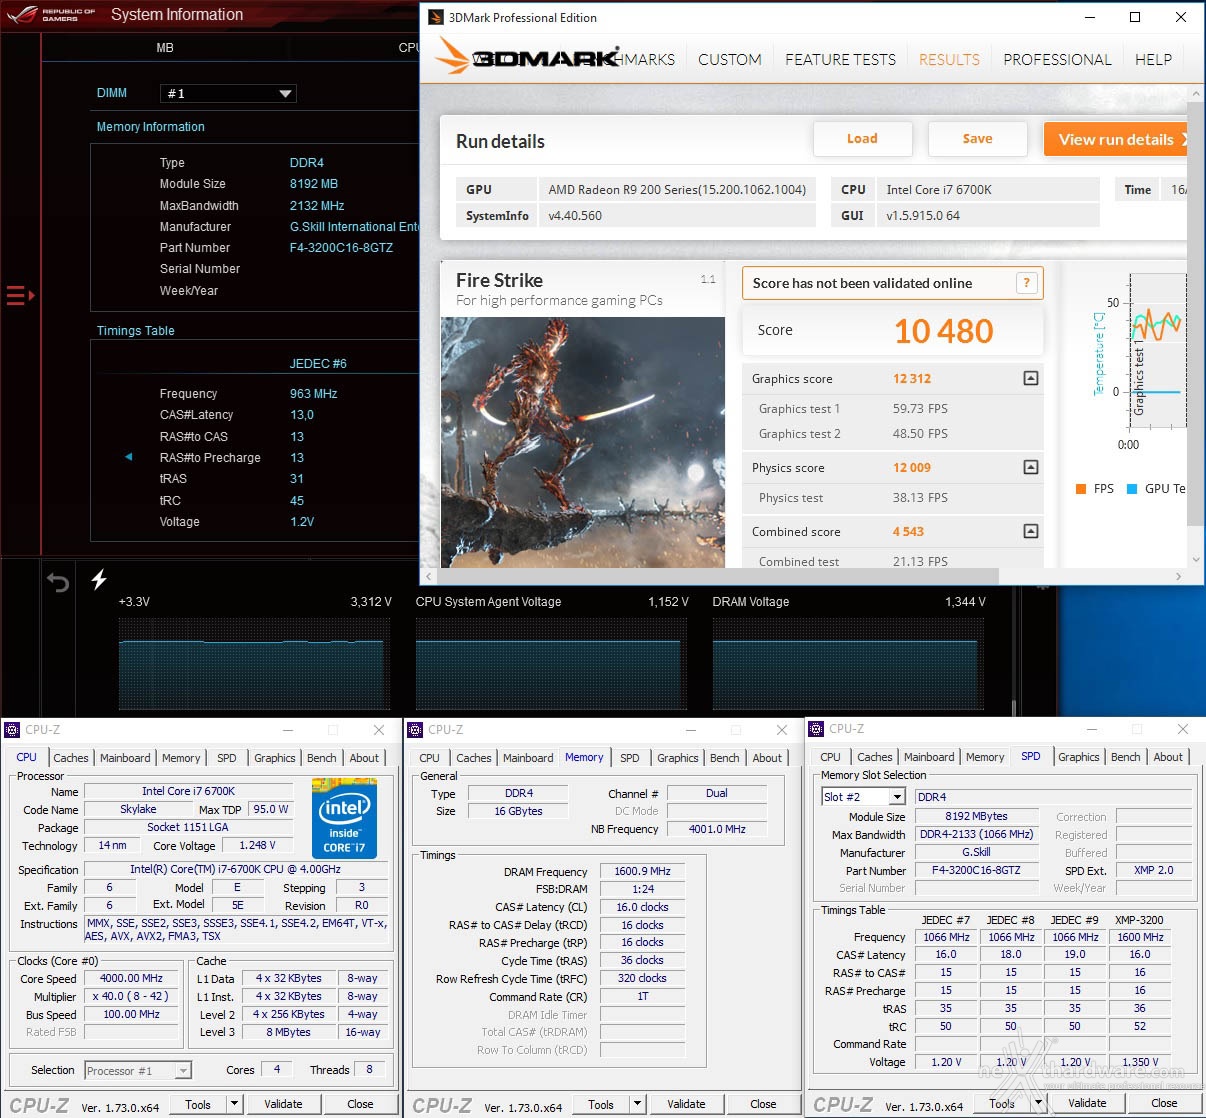Open Bench tab in CPU-Z CPU window

[x=322, y=758]
